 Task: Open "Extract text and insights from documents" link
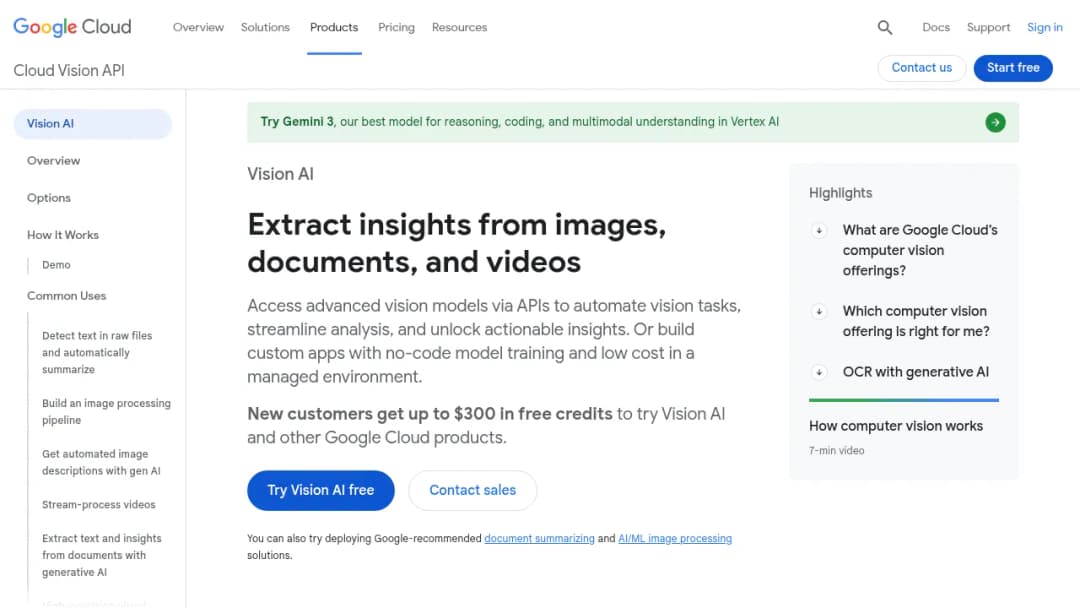[x=102, y=555]
